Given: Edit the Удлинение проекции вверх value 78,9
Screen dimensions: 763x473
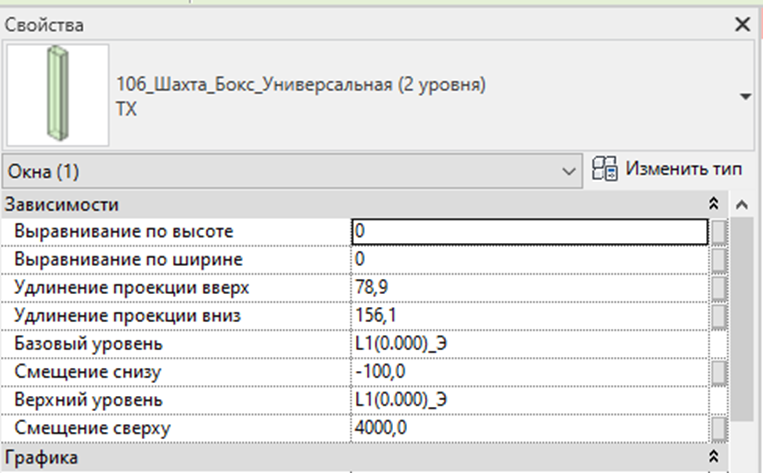Looking at the screenshot, I should pos(529,287).
